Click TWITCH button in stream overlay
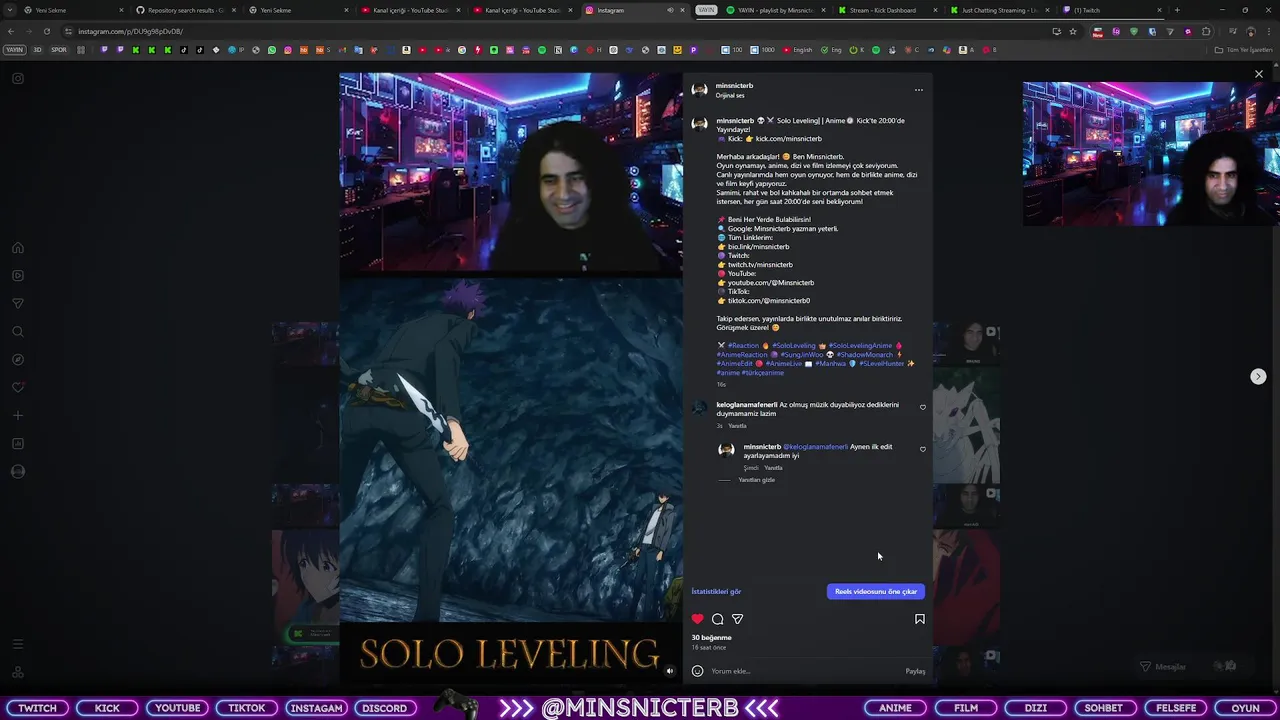 tap(37, 708)
